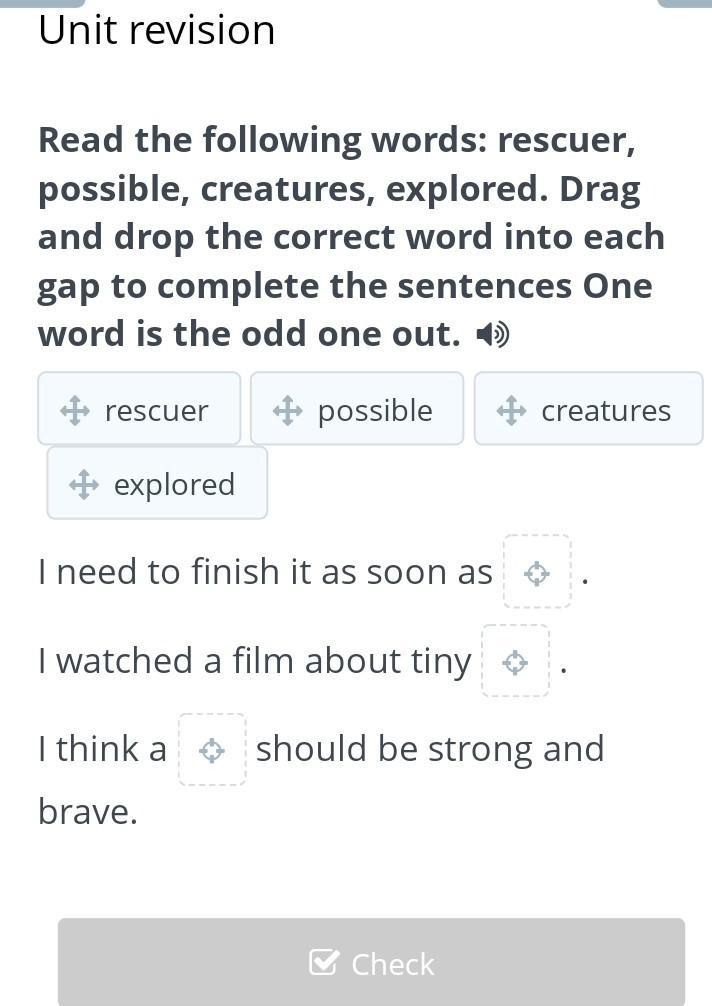The height and width of the screenshot is (1006, 712).
Task: Click the target icon after 'I think a'
Action: pyautogui.click(x=212, y=751)
